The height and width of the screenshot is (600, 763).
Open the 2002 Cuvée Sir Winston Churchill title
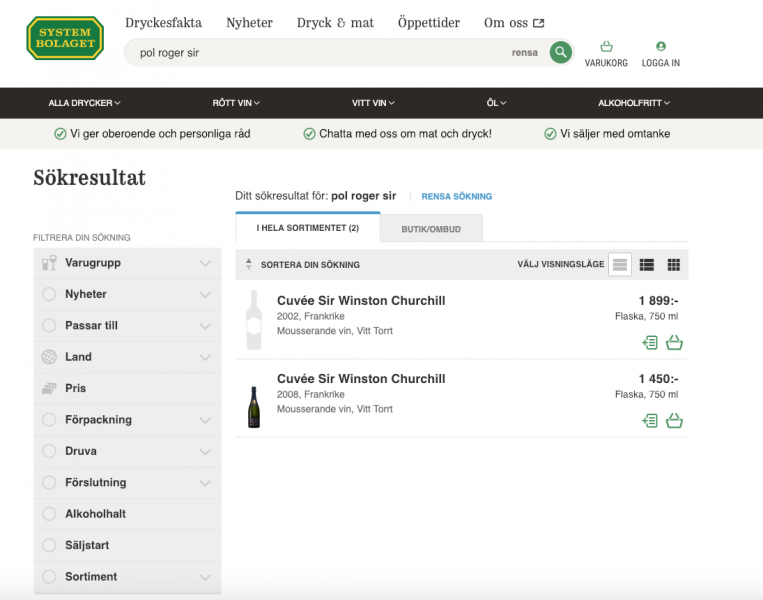361,301
